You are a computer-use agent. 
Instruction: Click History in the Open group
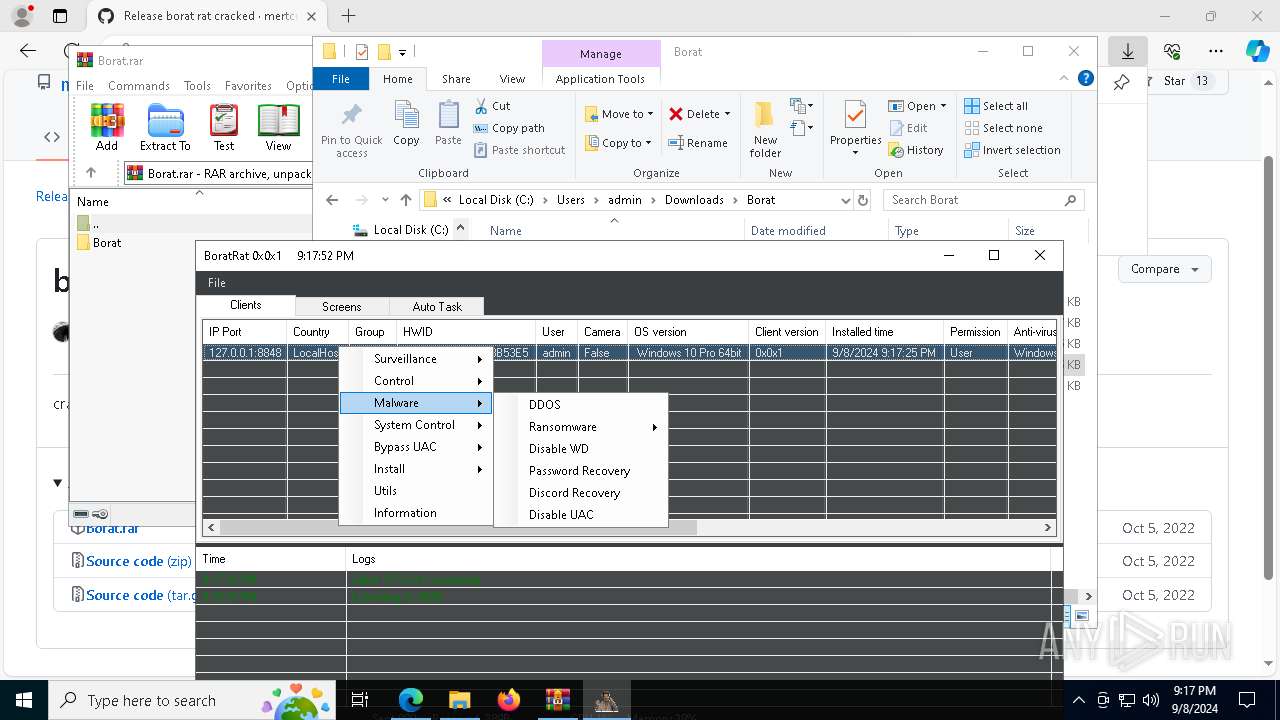(x=915, y=150)
